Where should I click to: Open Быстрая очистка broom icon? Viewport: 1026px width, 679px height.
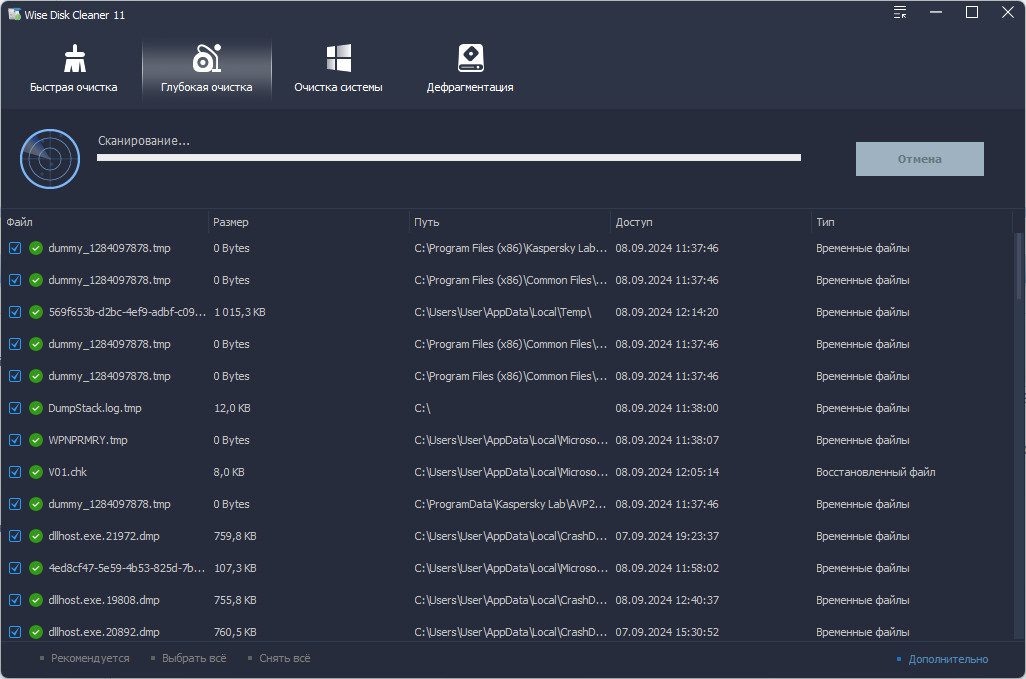click(75, 59)
